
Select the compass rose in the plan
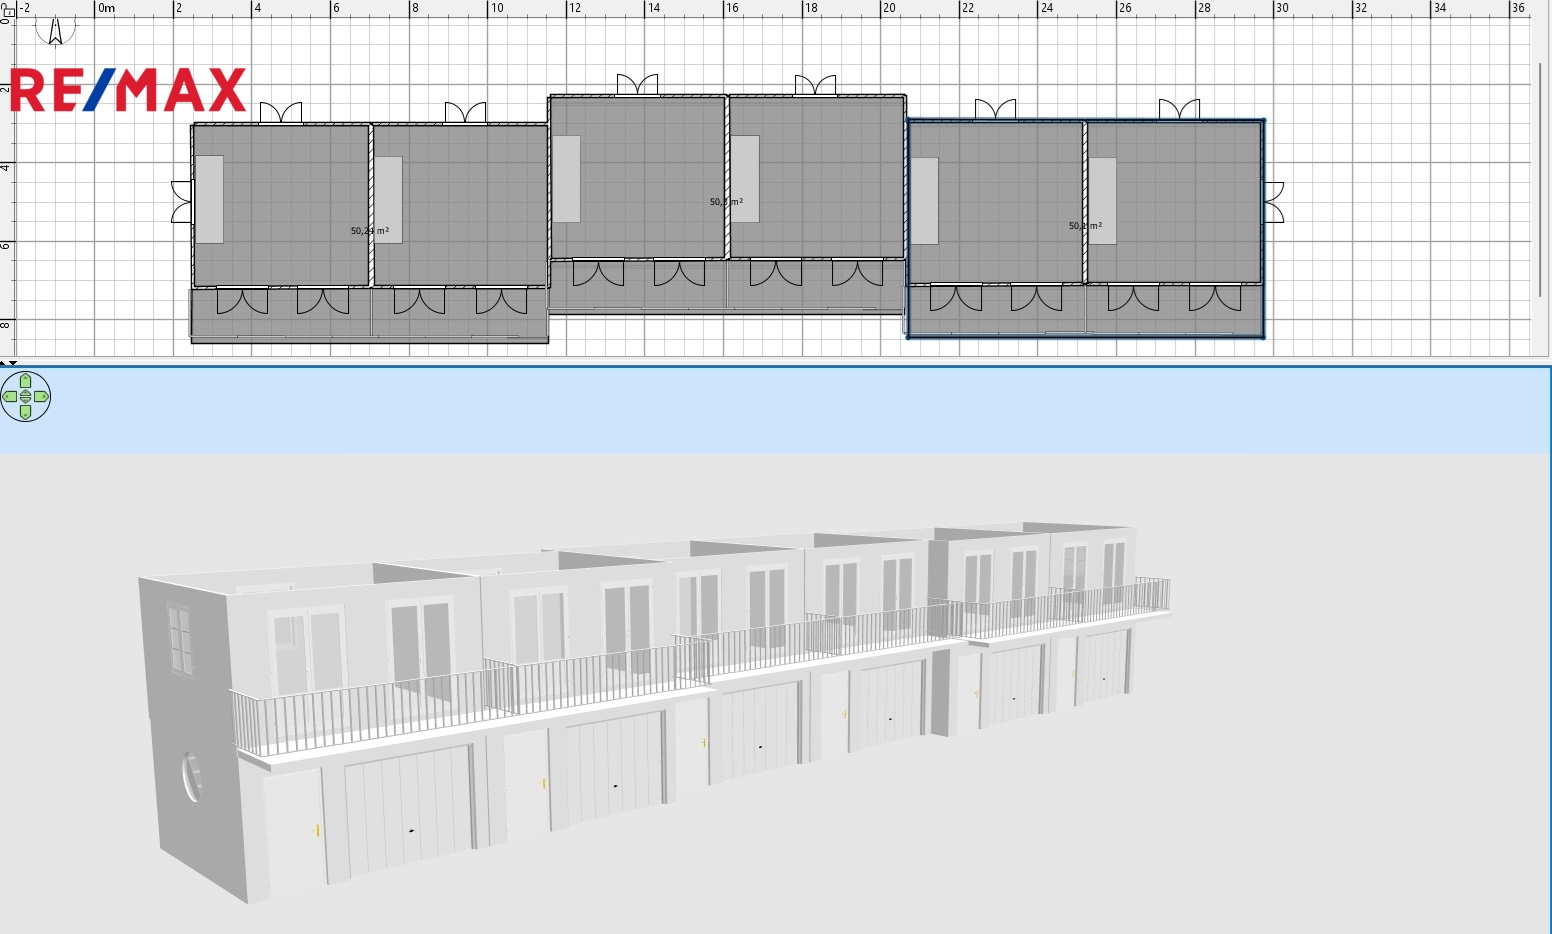(55, 30)
